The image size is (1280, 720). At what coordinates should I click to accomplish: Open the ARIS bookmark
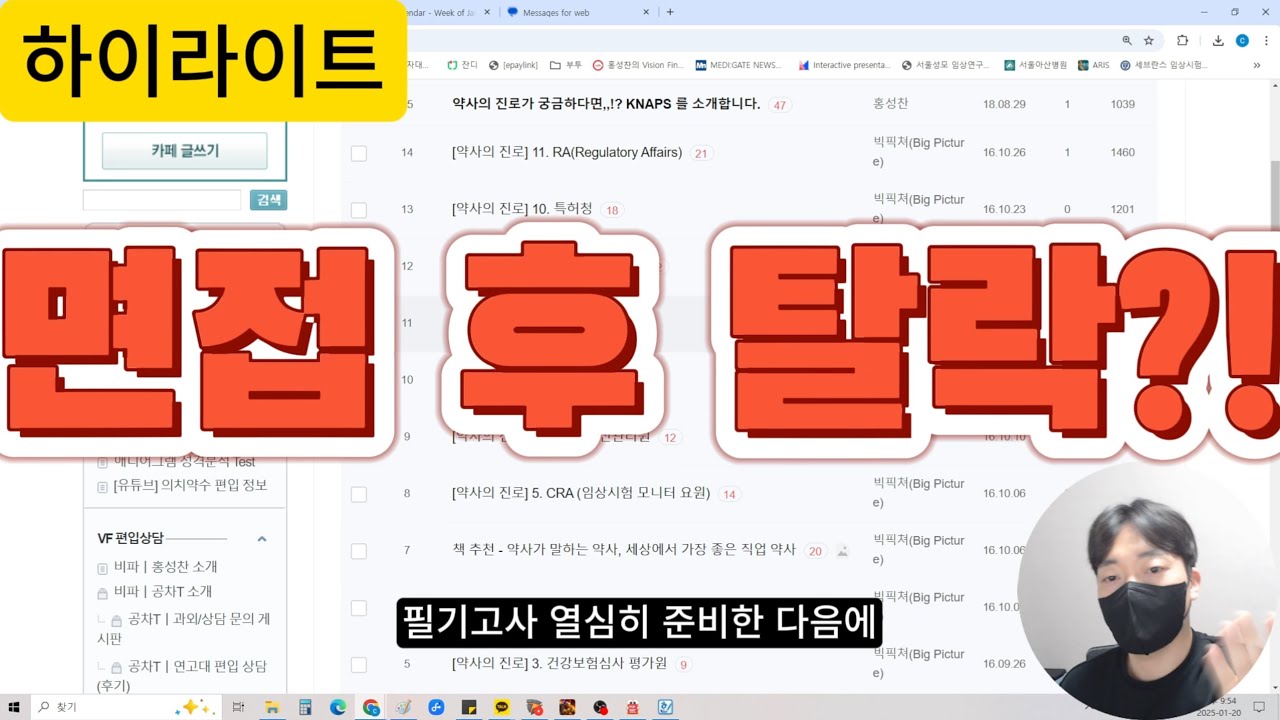pos(1093,65)
